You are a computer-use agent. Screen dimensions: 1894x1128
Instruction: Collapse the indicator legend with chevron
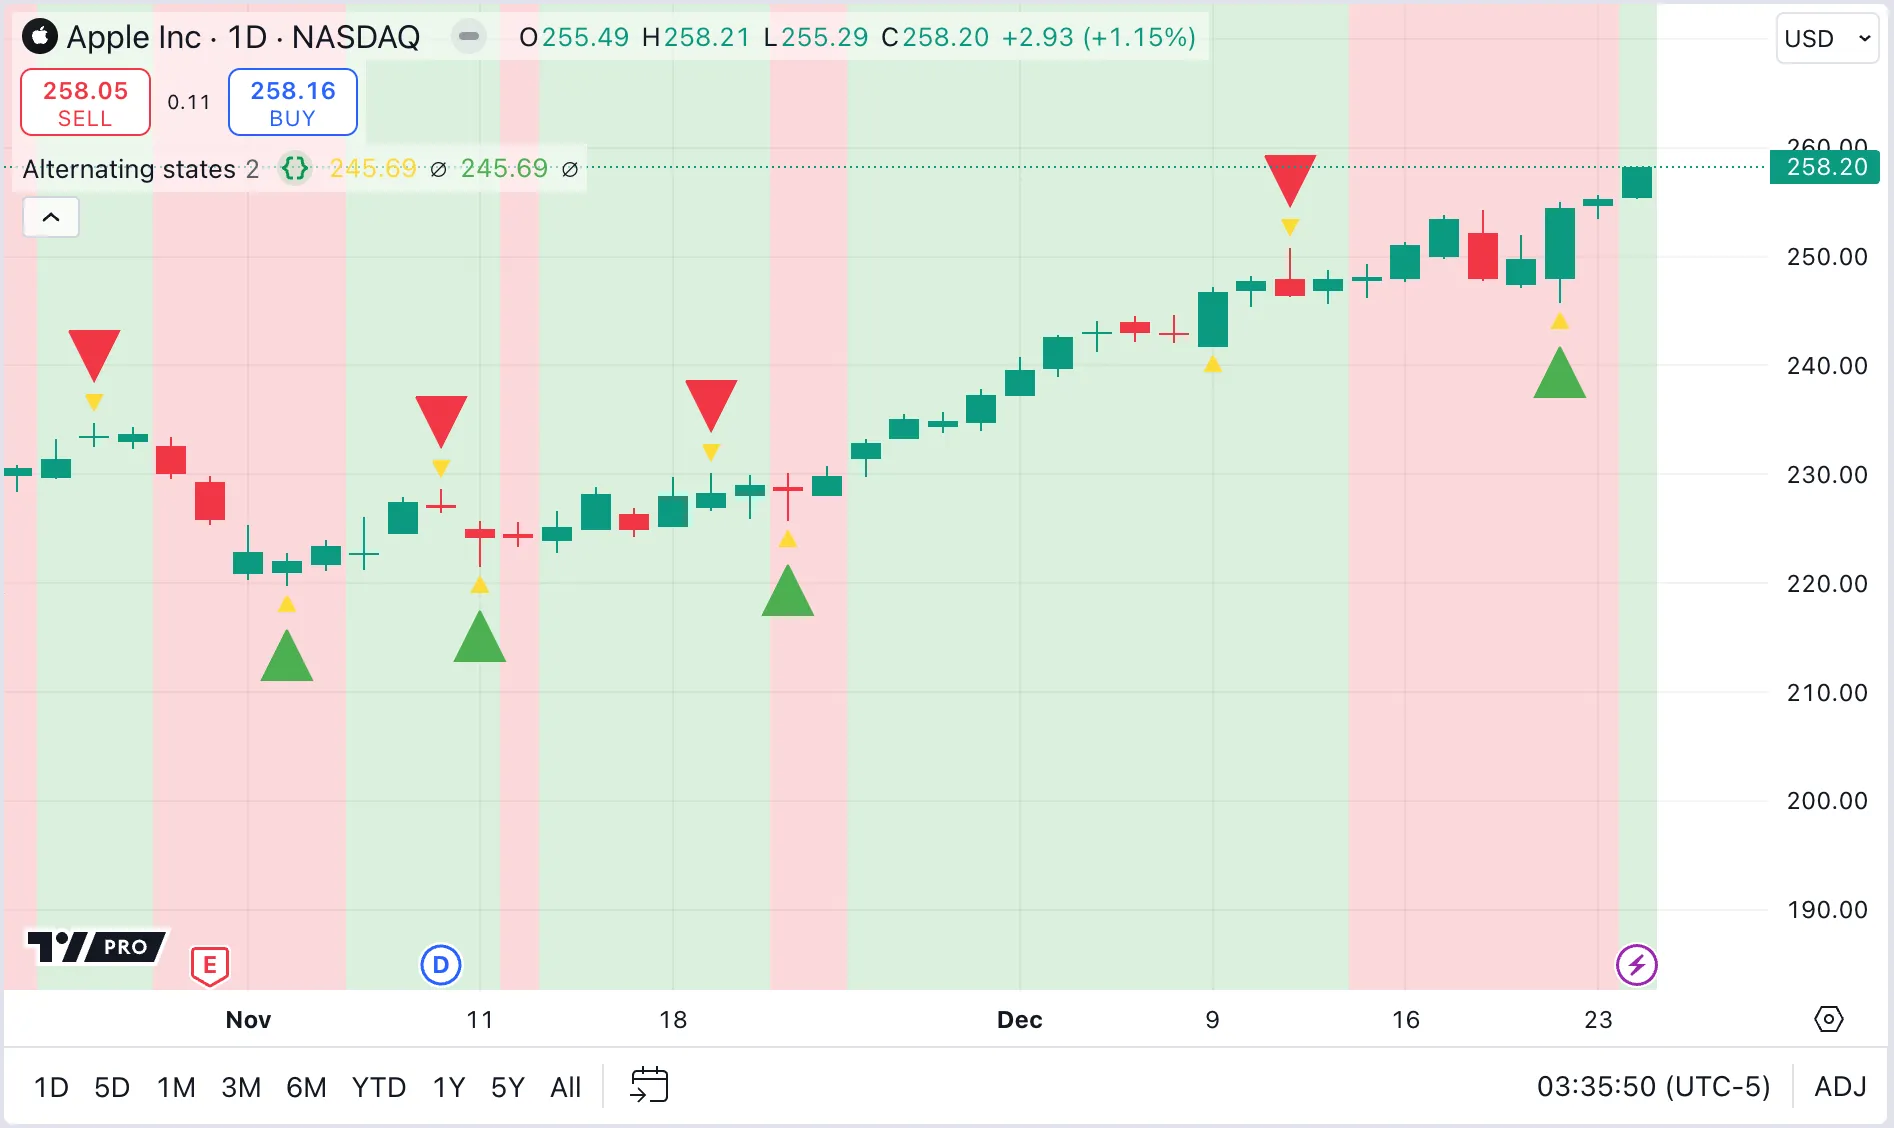tap(51, 217)
